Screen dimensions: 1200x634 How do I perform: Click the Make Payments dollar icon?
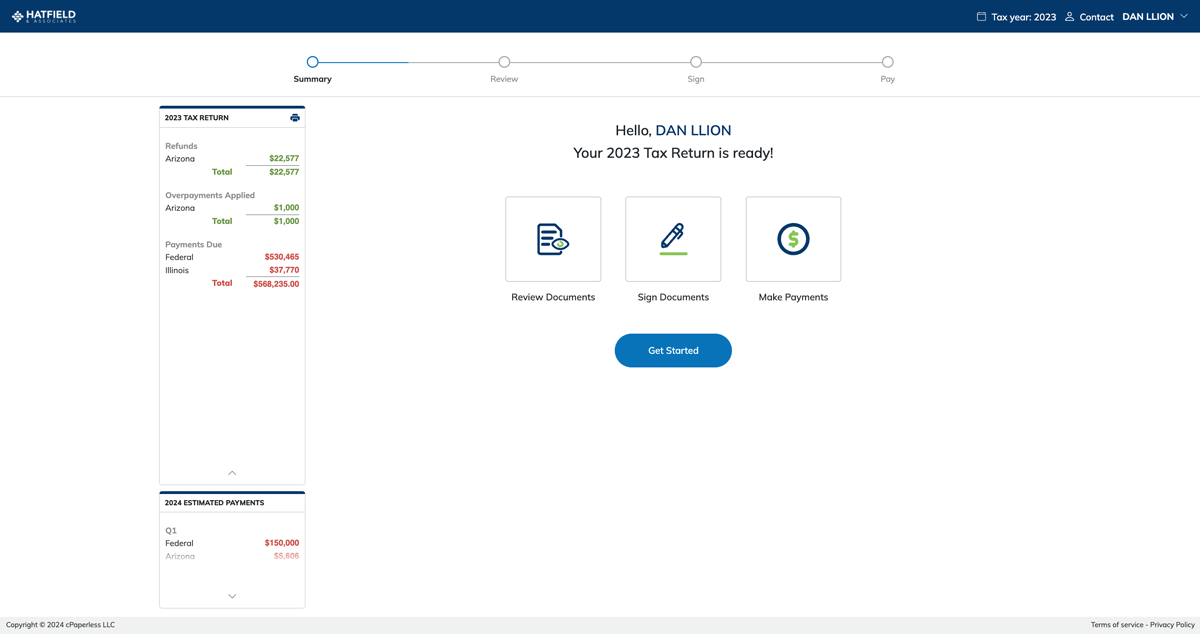pos(793,238)
